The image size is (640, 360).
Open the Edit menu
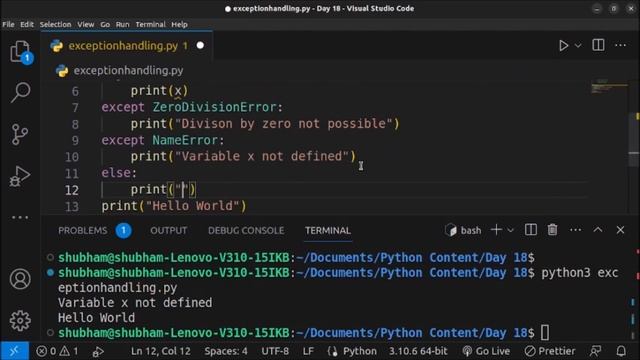point(27,24)
